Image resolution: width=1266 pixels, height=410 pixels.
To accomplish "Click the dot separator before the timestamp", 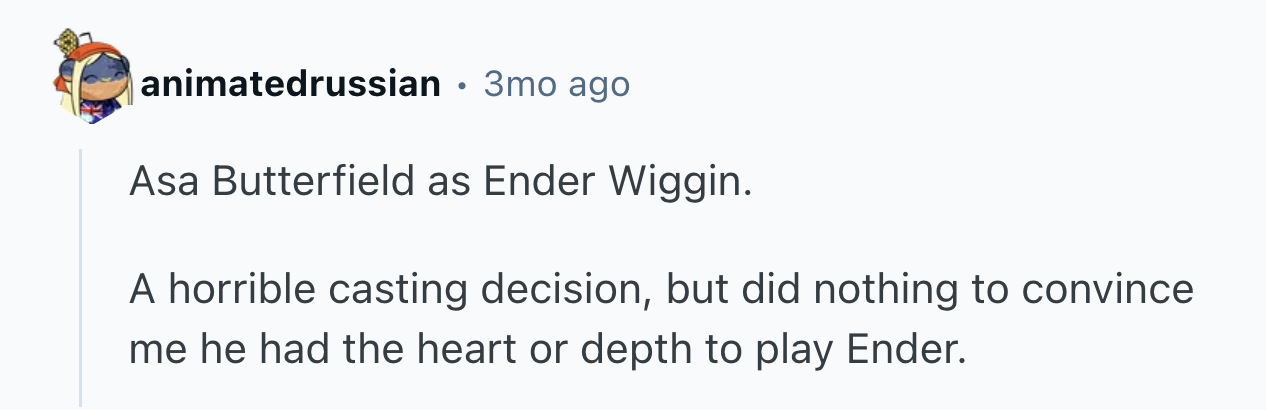I will coord(461,85).
